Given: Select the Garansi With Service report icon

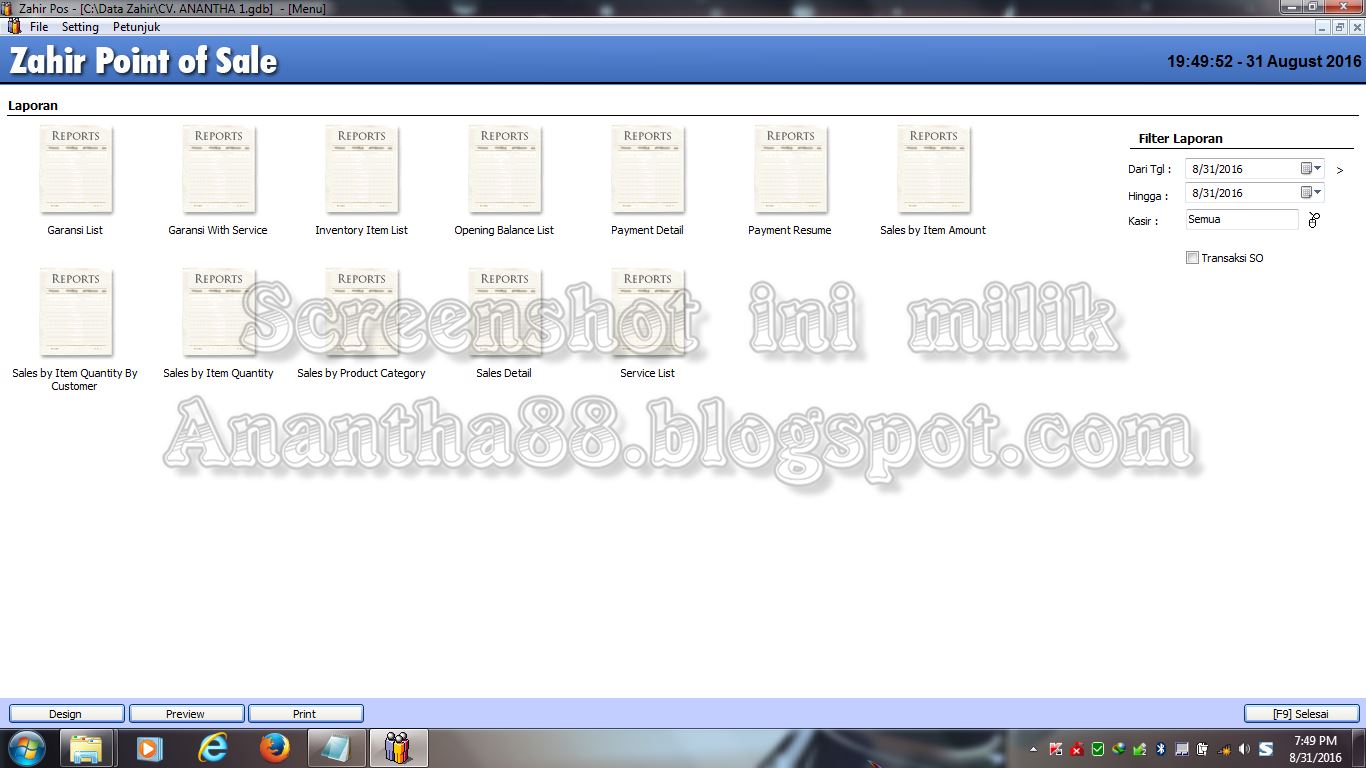Looking at the screenshot, I should (x=219, y=170).
